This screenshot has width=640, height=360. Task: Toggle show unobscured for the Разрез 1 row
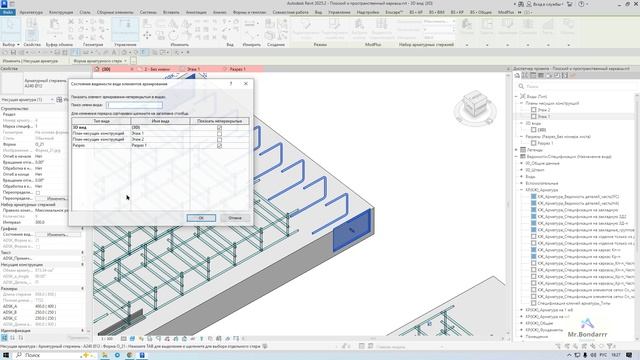pos(220,146)
